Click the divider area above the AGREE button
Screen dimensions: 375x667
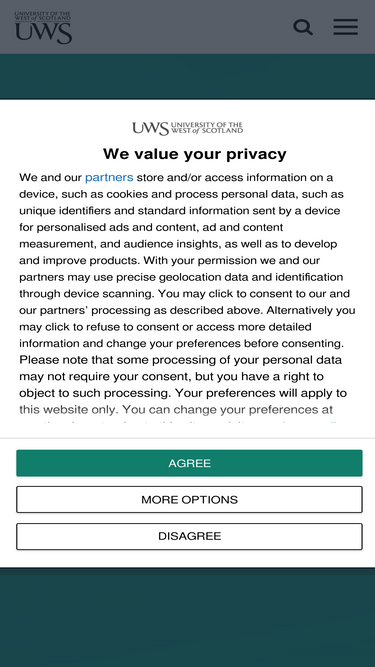tap(188, 438)
